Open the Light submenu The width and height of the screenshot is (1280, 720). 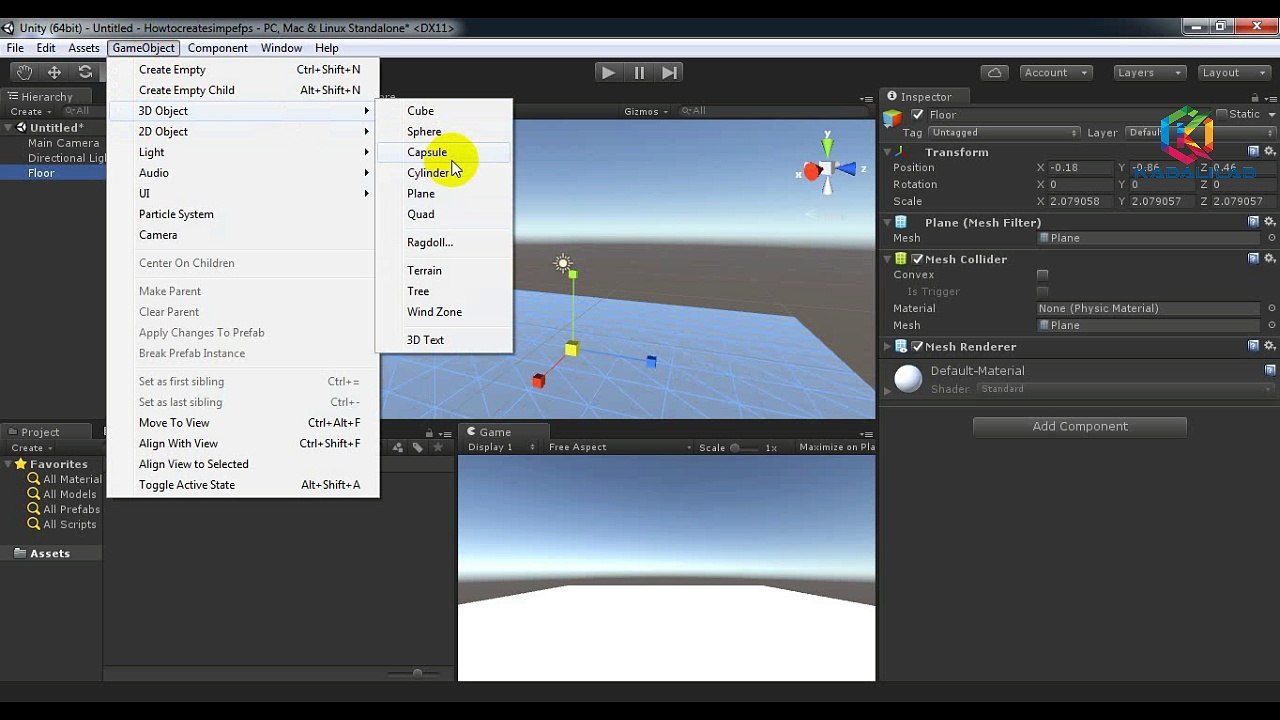(243, 152)
